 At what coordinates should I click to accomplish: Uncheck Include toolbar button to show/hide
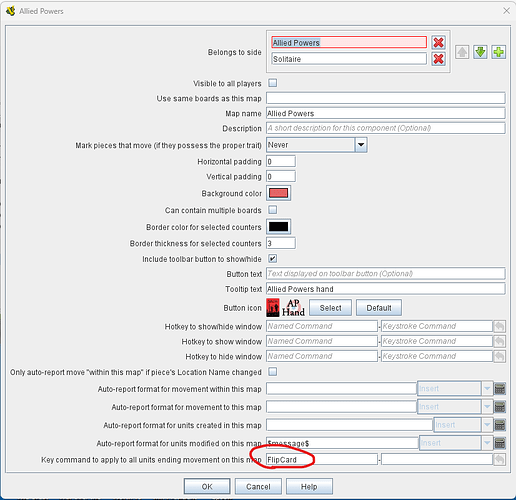click(x=273, y=259)
